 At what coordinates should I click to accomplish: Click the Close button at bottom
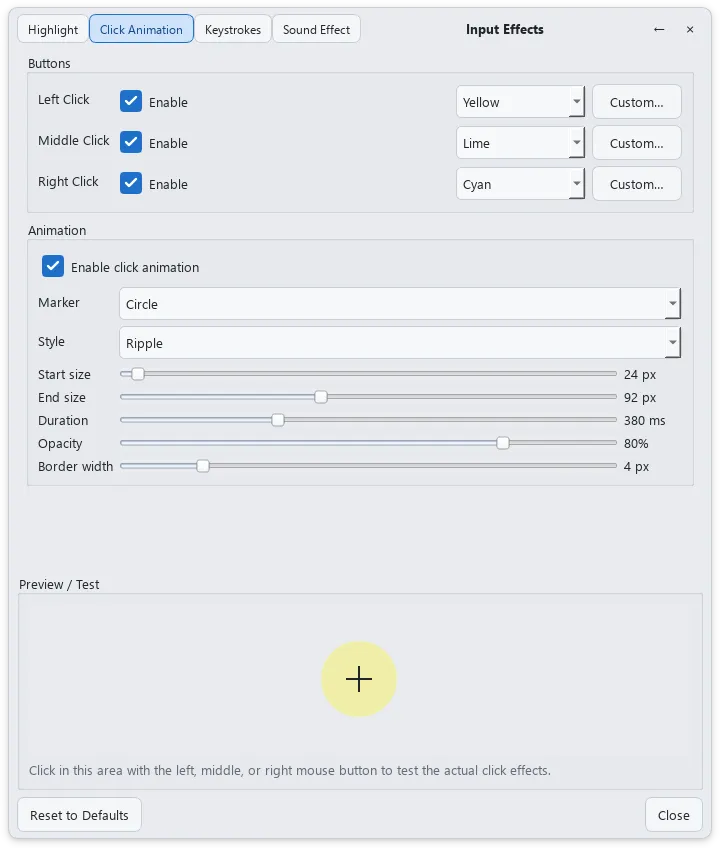[673, 815]
